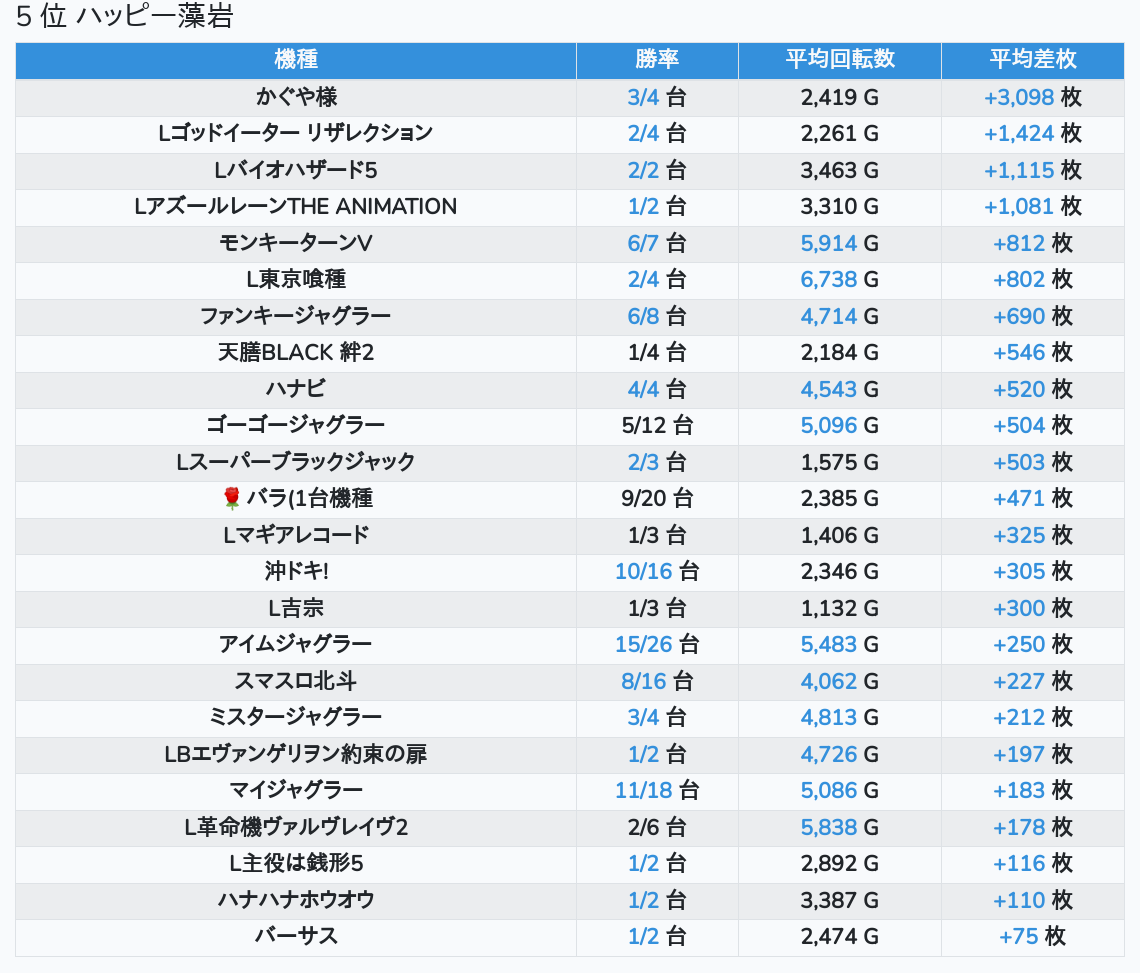Select the 5 位 ハッピー藻岩 heading
The image size is (1140, 973).
click(124, 17)
